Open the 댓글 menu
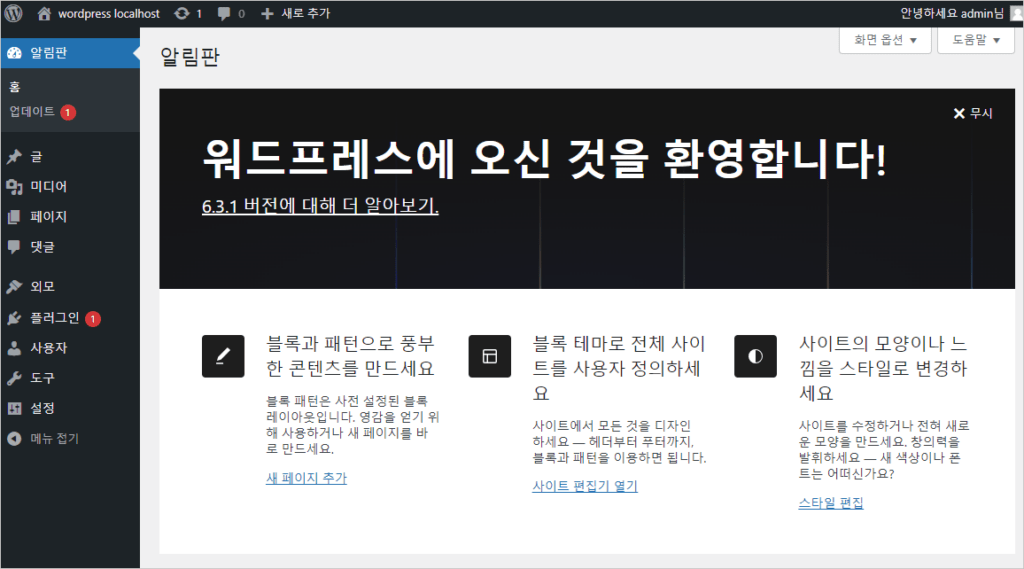 70,247
